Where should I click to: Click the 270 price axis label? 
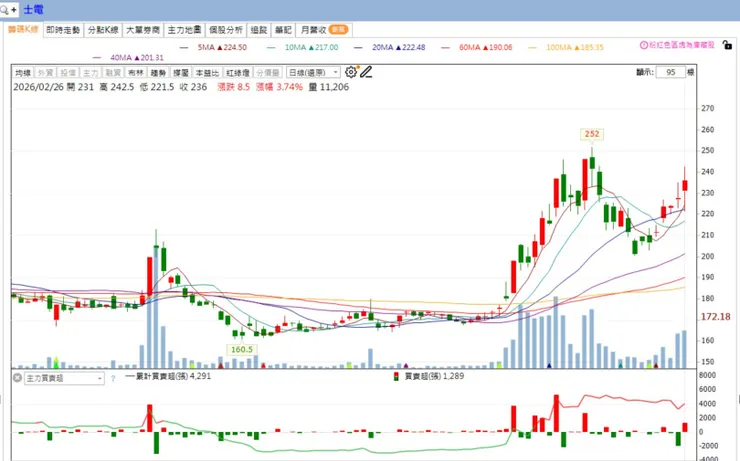tap(707, 108)
